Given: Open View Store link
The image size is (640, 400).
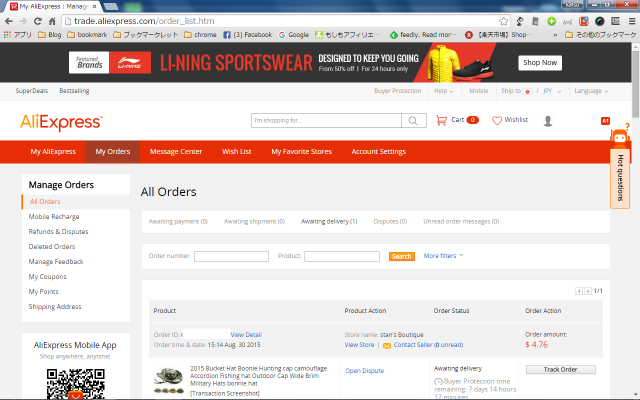Looking at the screenshot, I should click(x=359, y=345).
